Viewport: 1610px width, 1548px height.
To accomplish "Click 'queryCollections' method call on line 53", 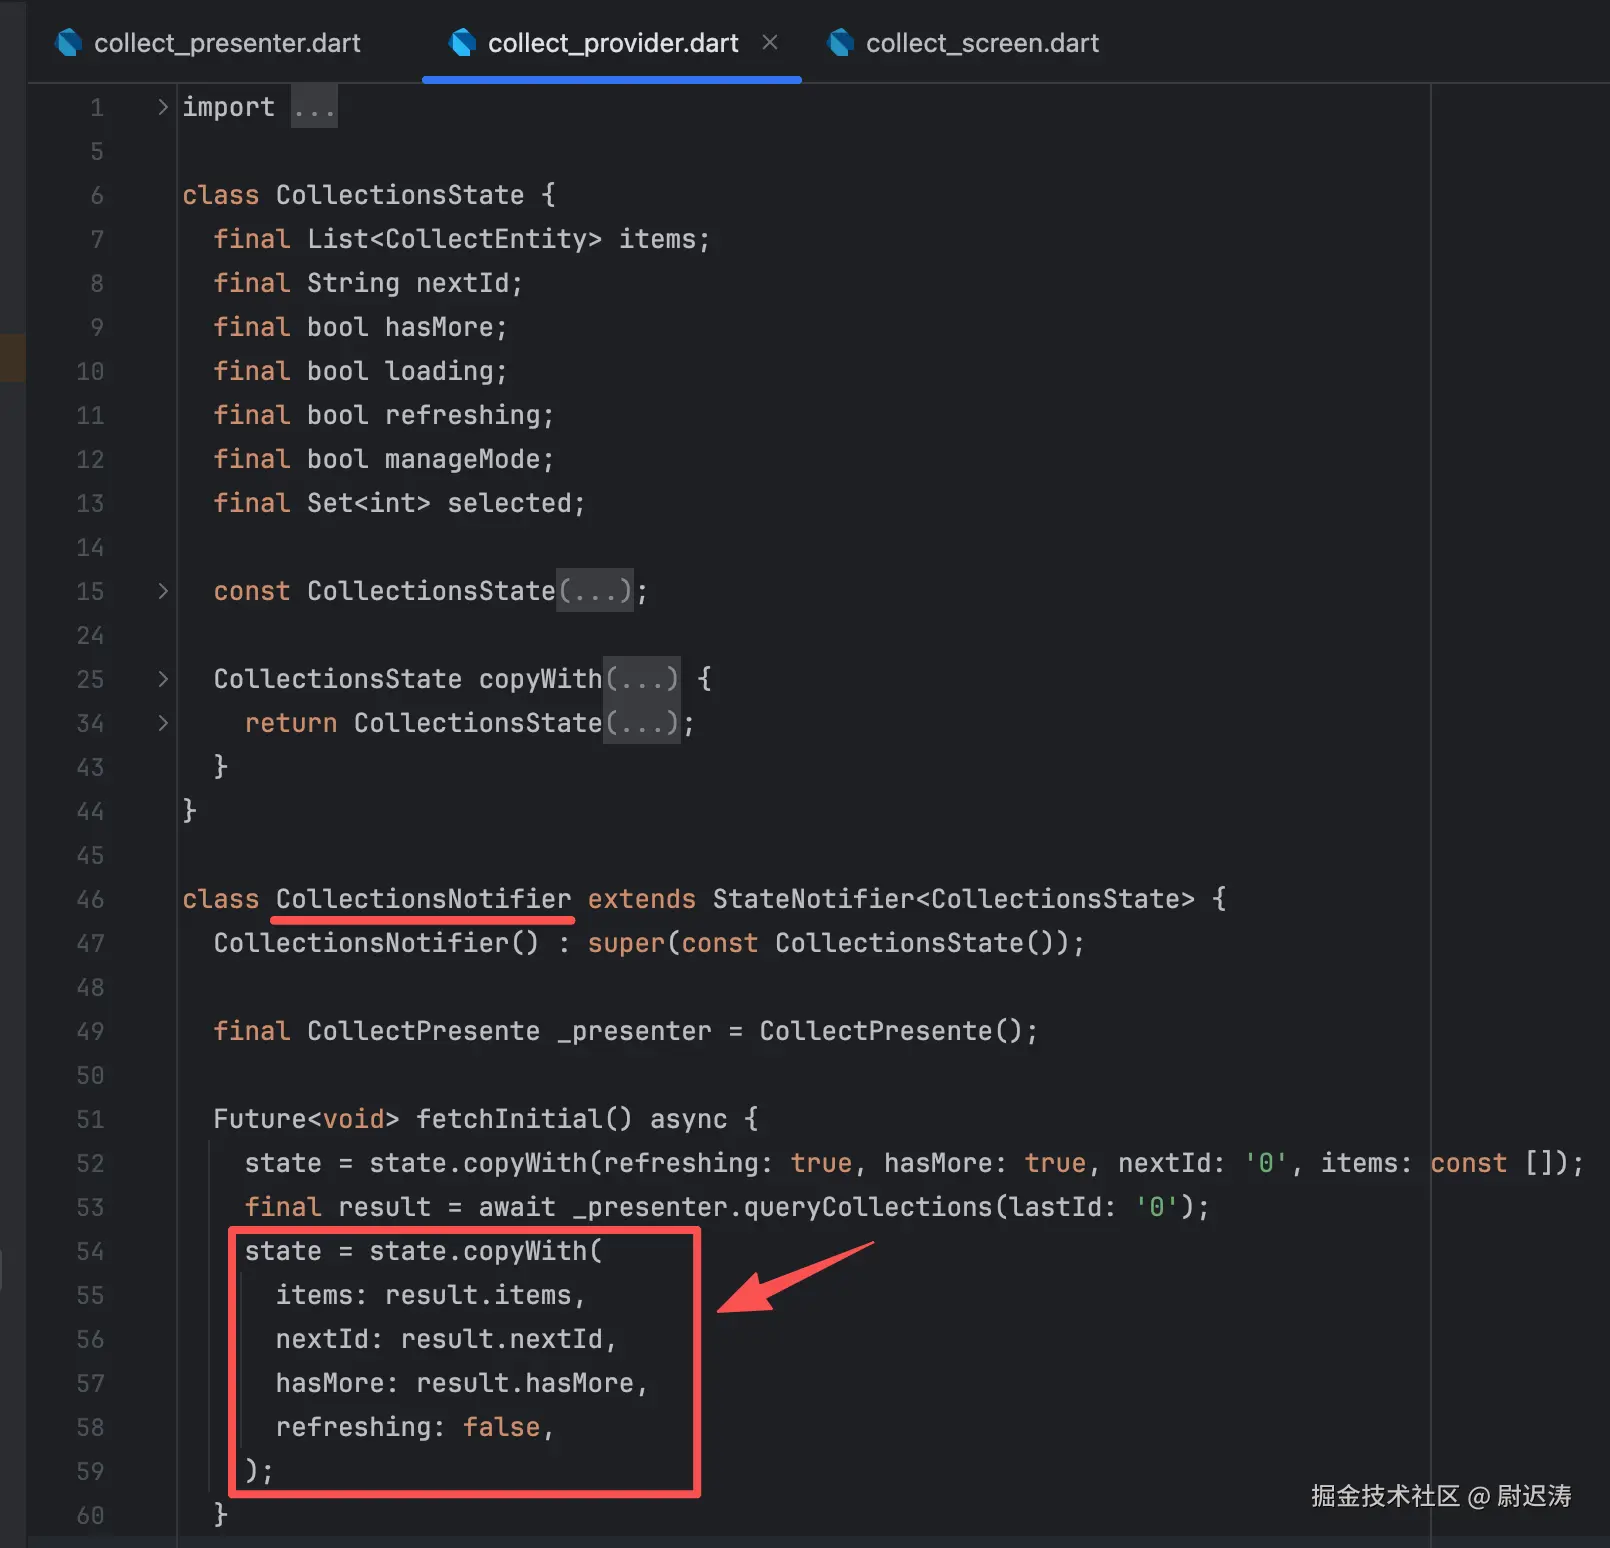I will click(867, 1207).
